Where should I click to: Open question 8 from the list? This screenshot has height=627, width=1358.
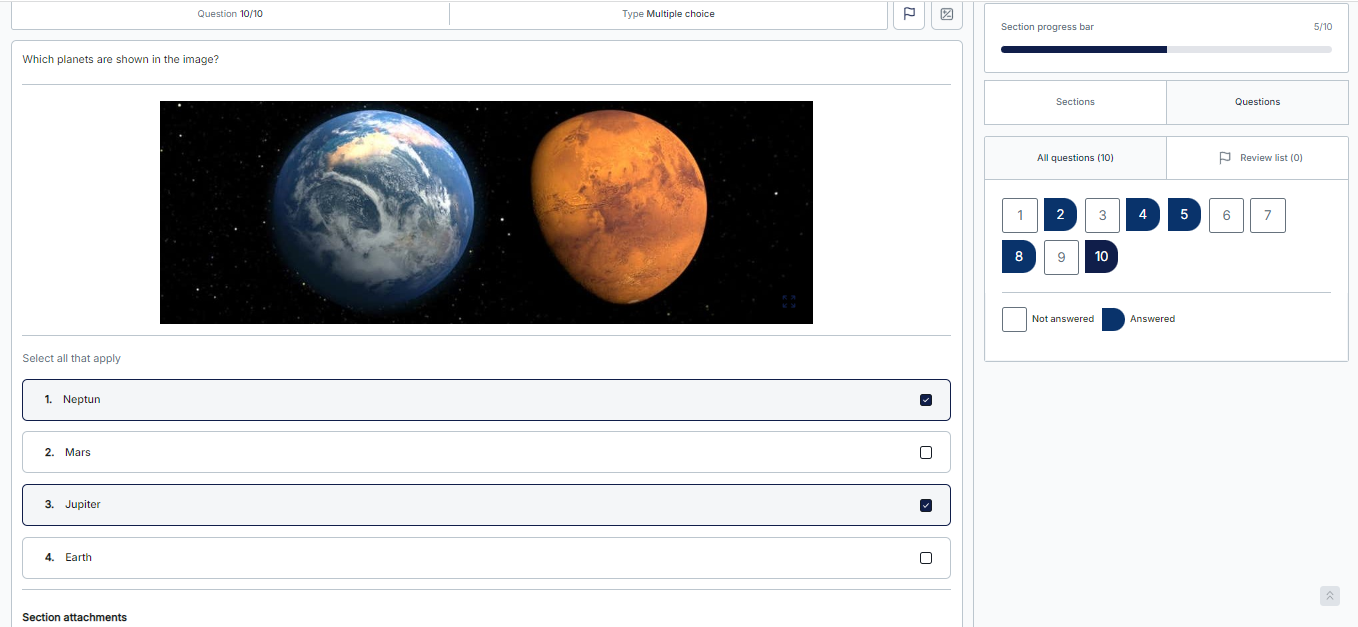click(1019, 257)
